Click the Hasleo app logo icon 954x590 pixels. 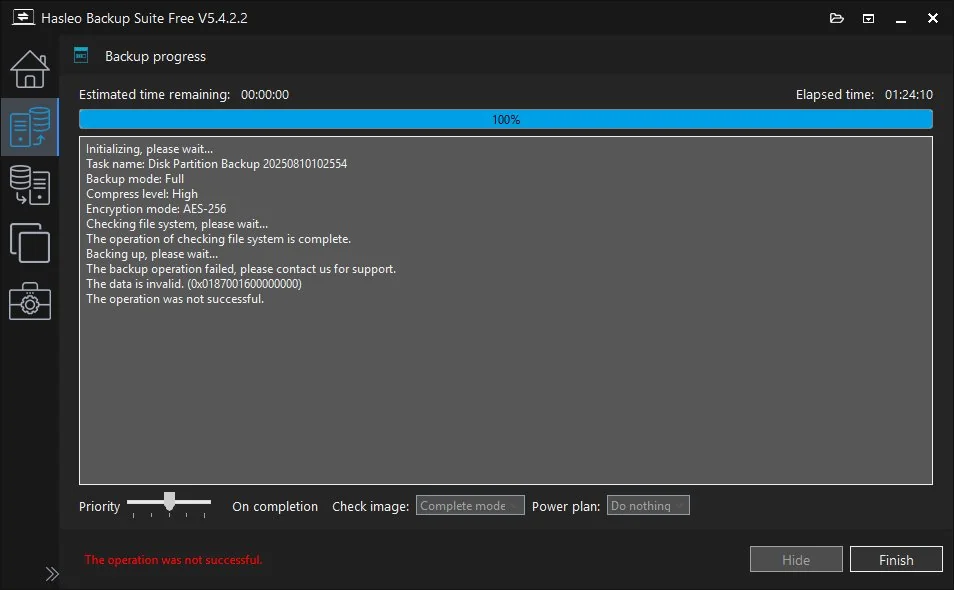23,18
